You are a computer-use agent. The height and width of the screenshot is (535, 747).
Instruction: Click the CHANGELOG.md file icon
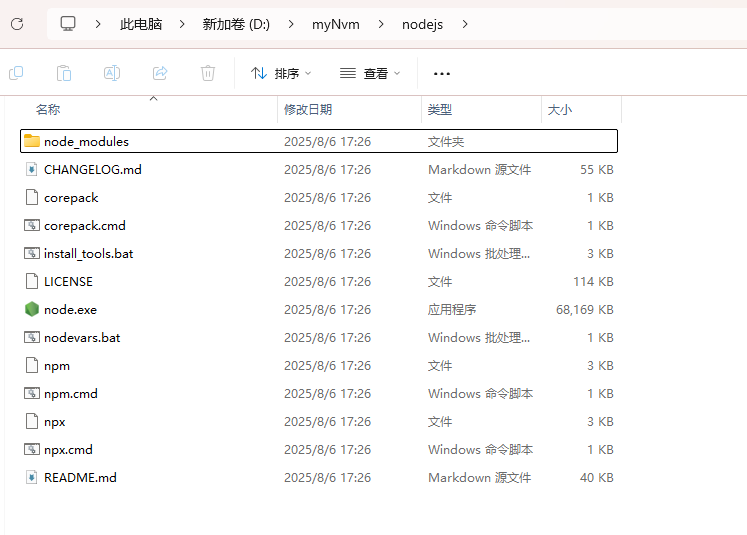pos(31,169)
